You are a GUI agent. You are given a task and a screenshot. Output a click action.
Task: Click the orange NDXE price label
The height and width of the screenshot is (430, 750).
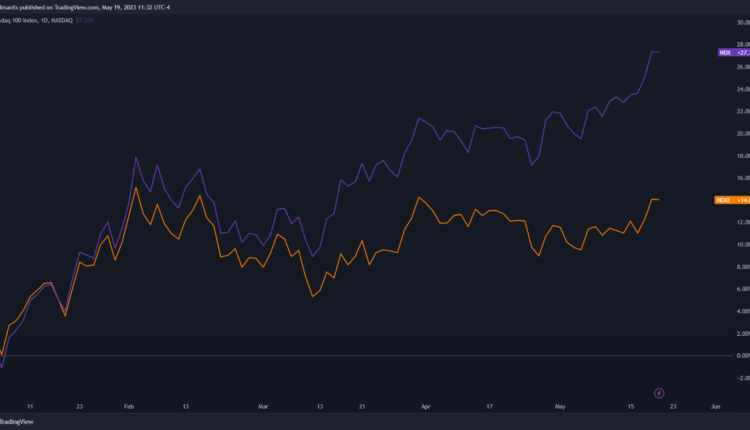733,200
